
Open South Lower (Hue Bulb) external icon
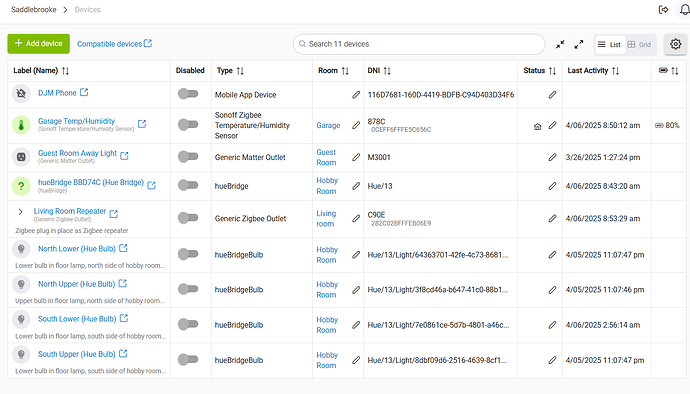pos(124,318)
